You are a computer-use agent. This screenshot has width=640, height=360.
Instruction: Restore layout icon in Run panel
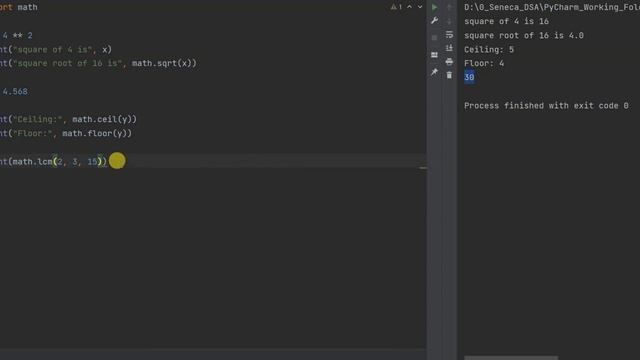[x=434, y=55]
